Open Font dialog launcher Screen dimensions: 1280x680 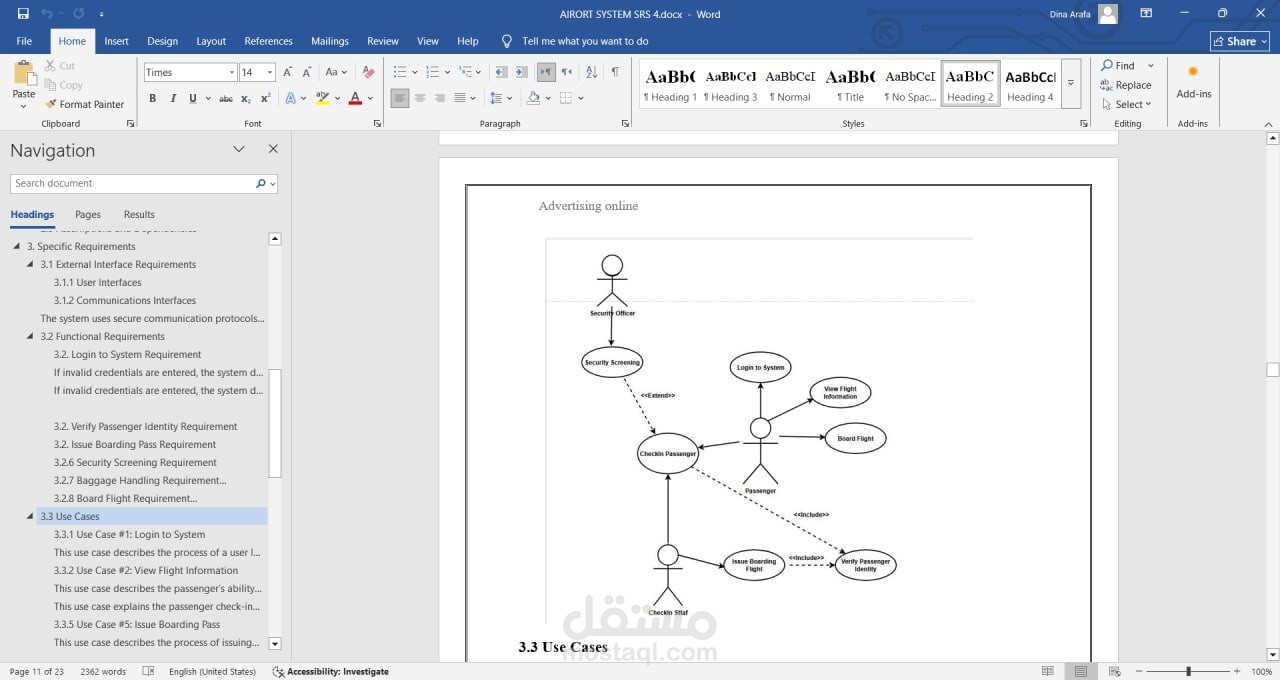[377, 123]
